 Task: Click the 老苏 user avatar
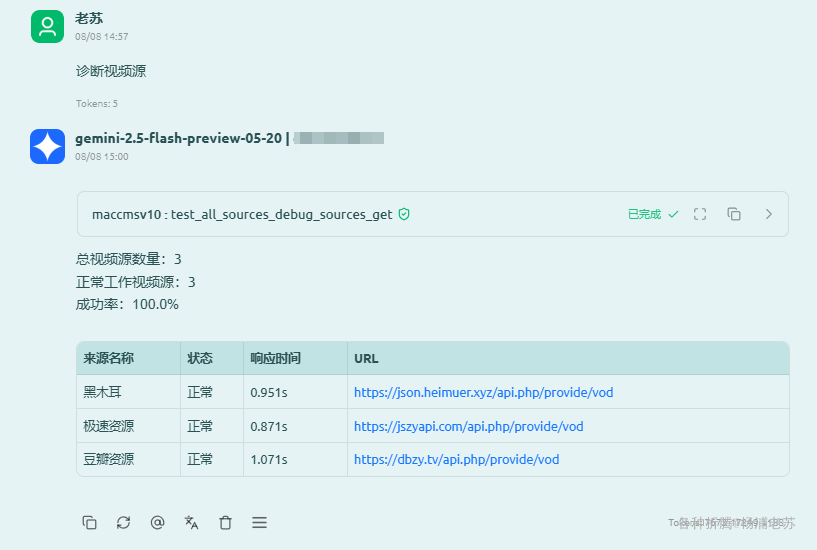pyautogui.click(x=47, y=27)
